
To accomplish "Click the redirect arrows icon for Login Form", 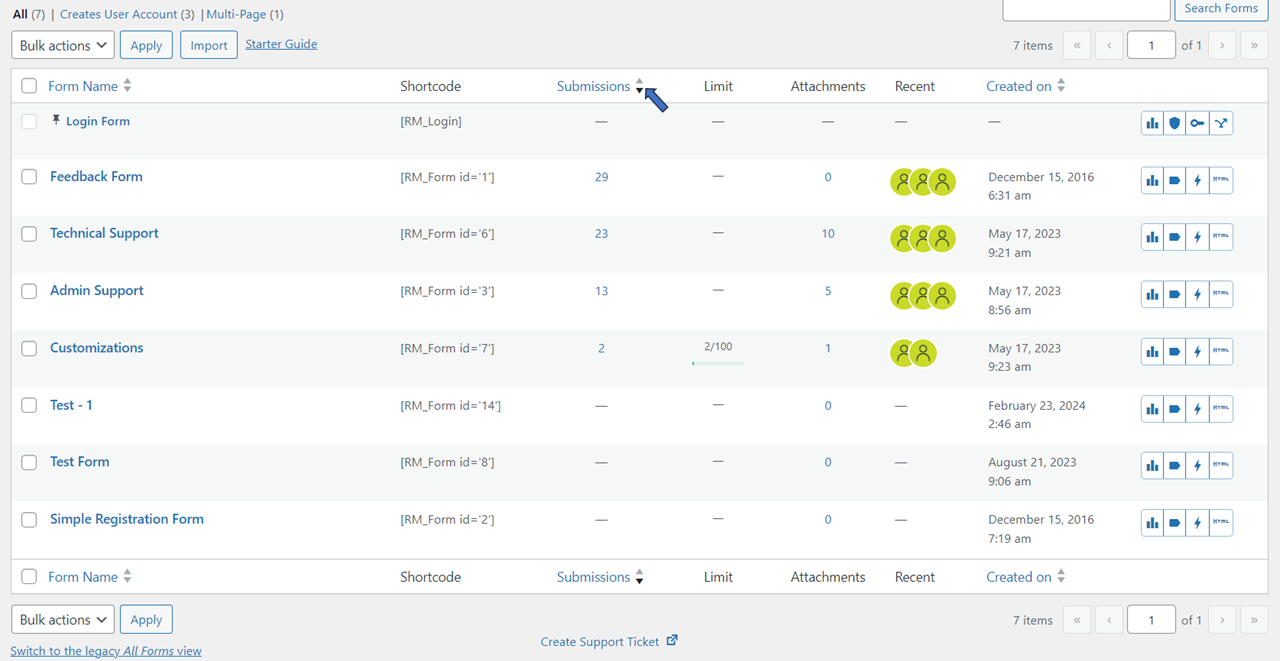I will pyautogui.click(x=1221, y=123).
